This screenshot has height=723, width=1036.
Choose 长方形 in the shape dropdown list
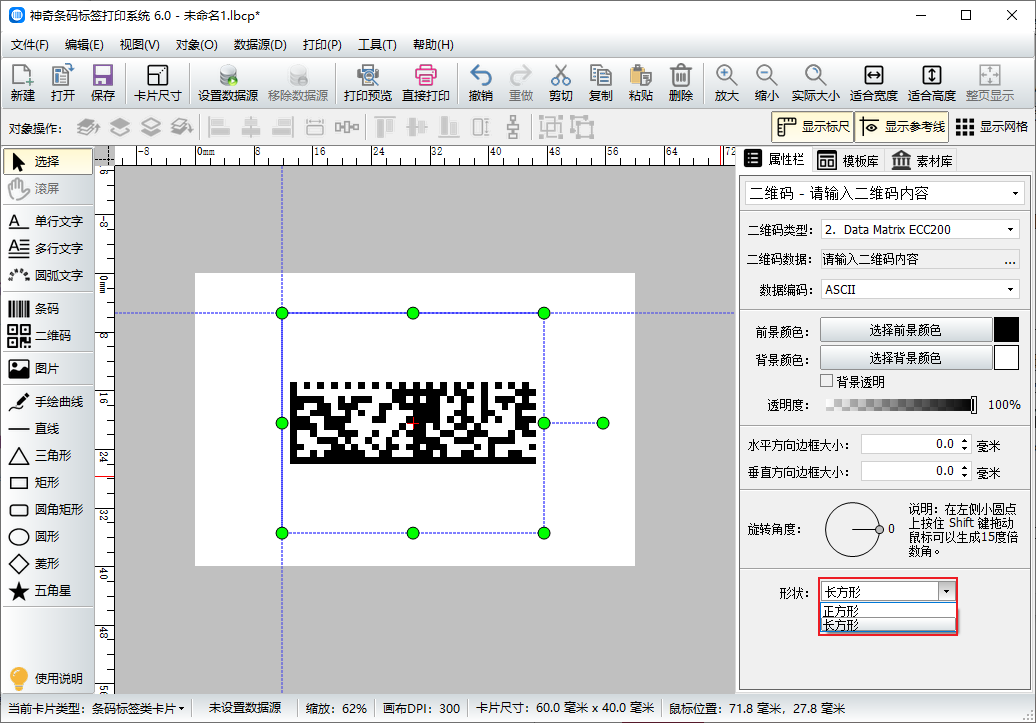[x=888, y=625]
